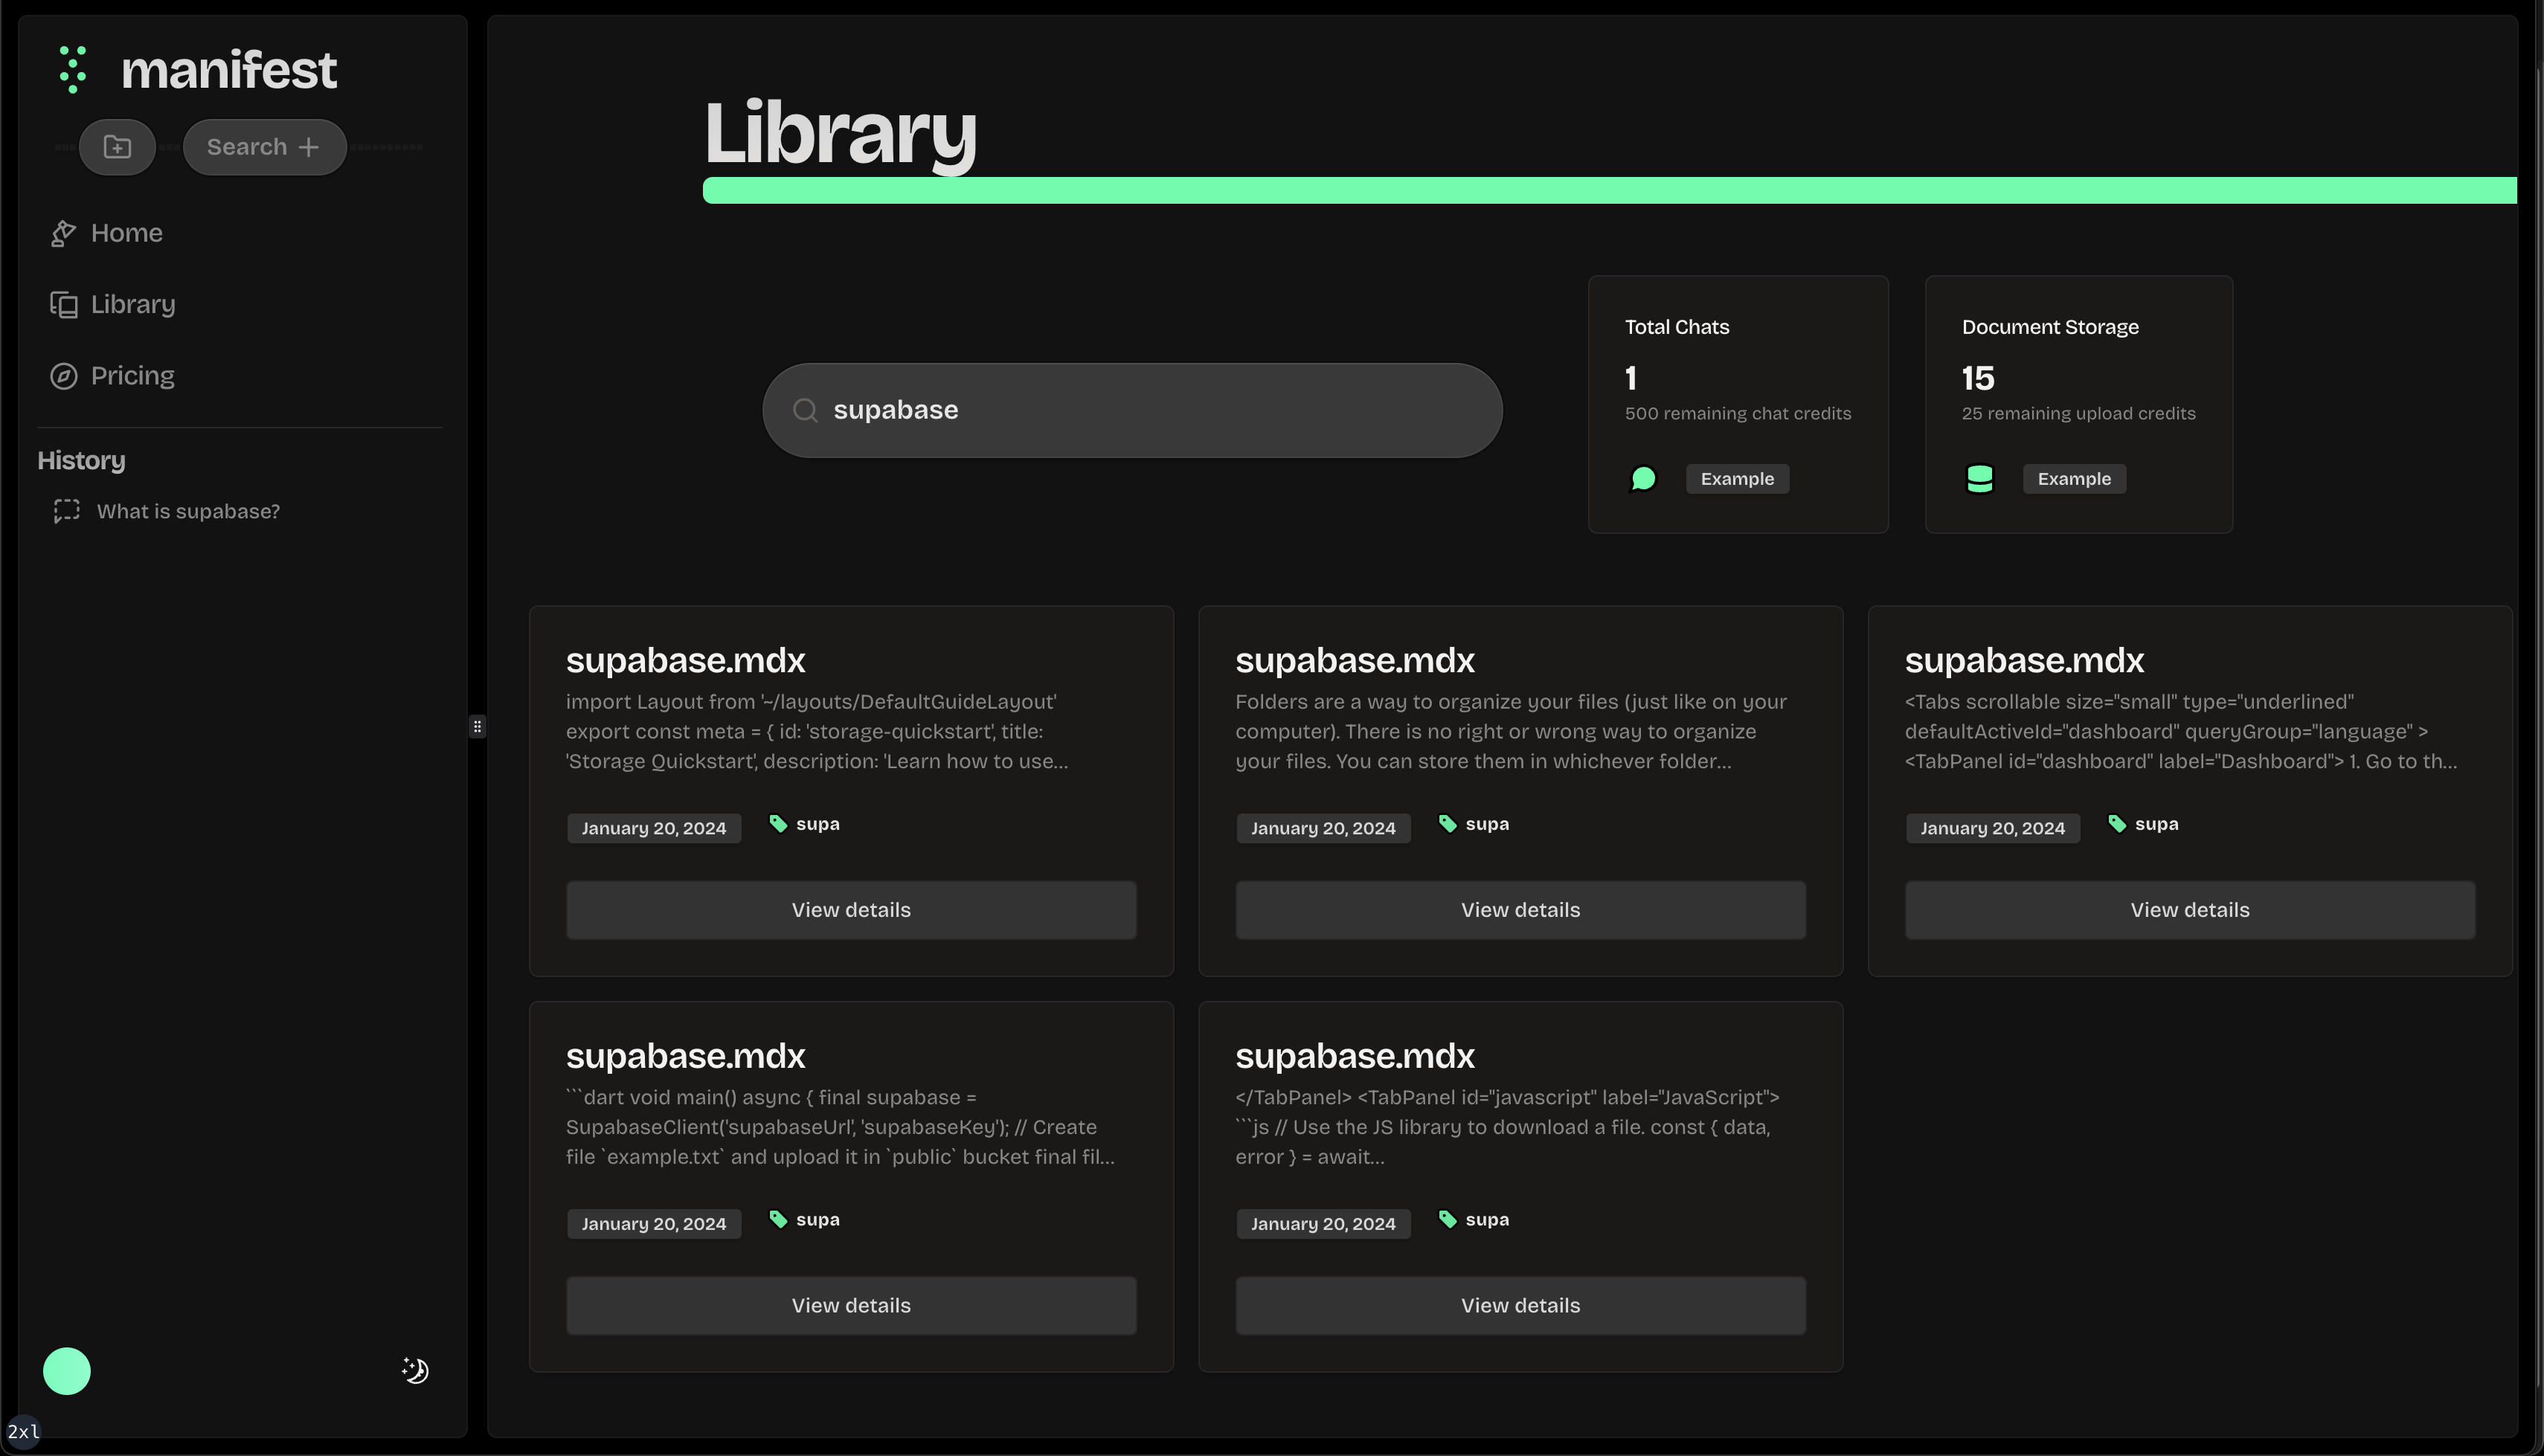2544x1456 pixels.
Task: Click the database icon in Document Storage
Action: click(1979, 479)
